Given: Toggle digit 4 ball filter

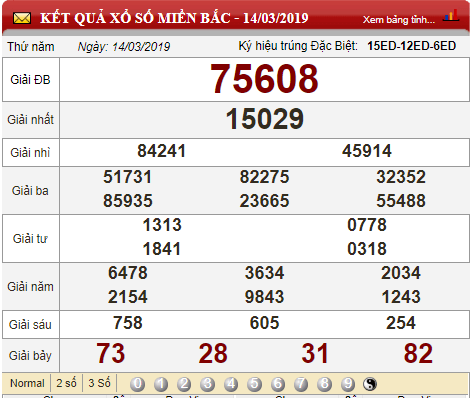Looking at the screenshot, I should (231, 384).
